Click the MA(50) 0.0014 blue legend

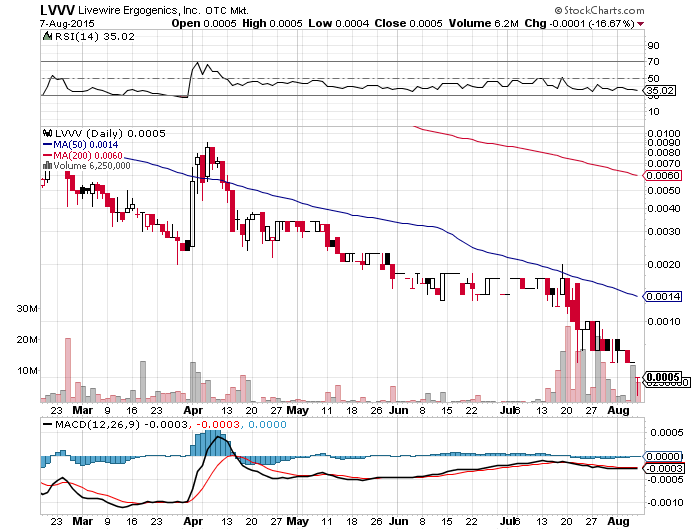coord(80,145)
